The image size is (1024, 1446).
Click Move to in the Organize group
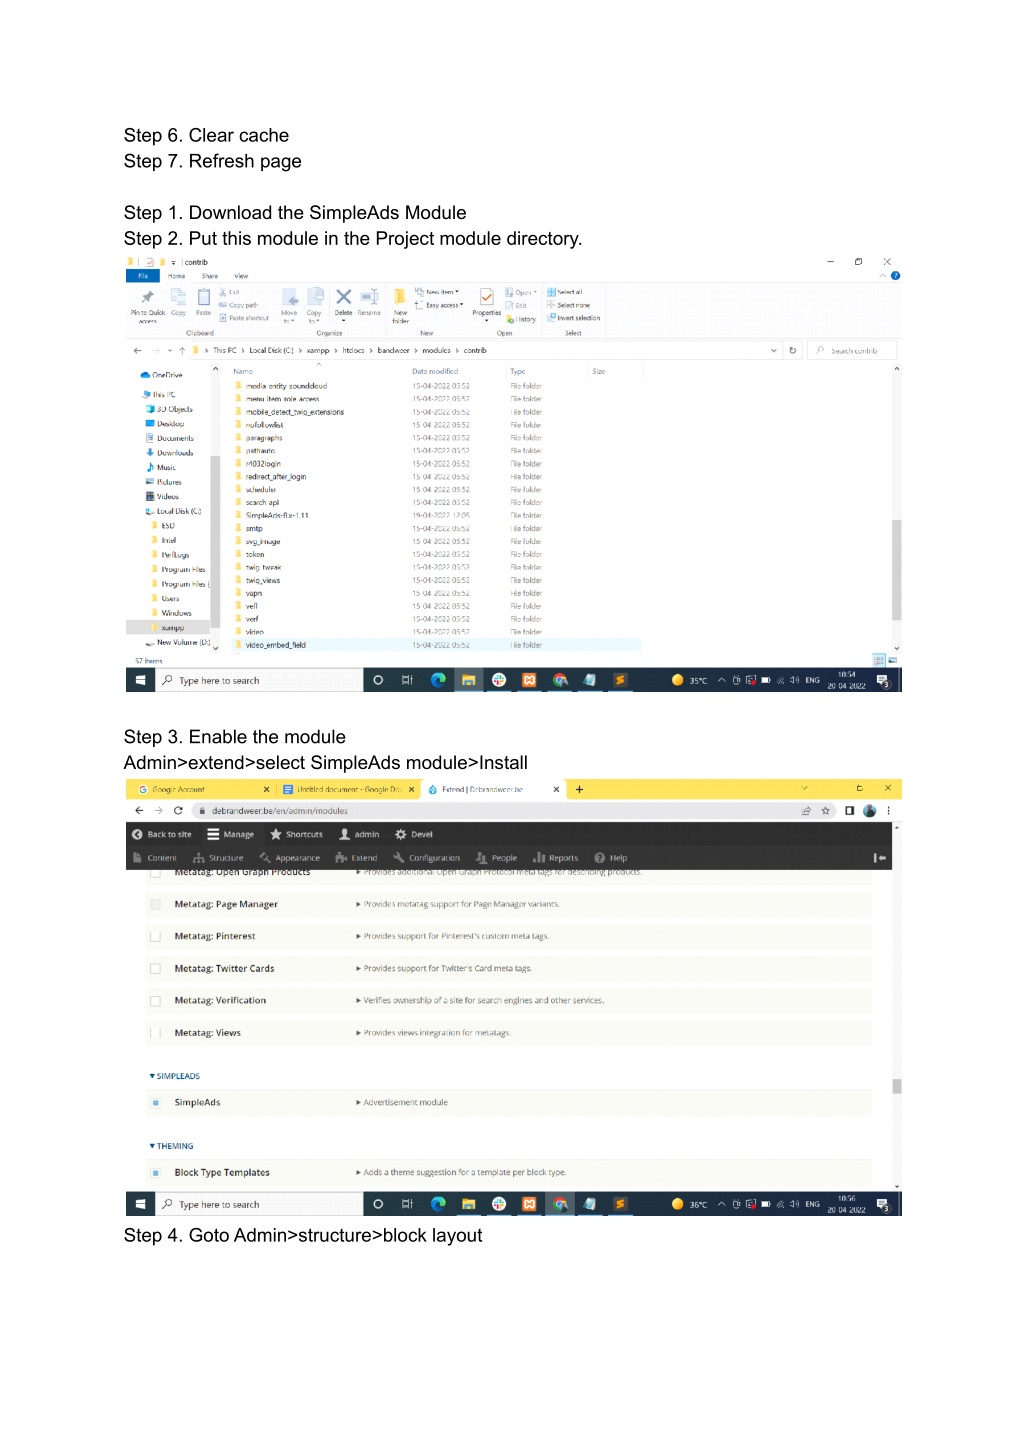click(x=289, y=305)
